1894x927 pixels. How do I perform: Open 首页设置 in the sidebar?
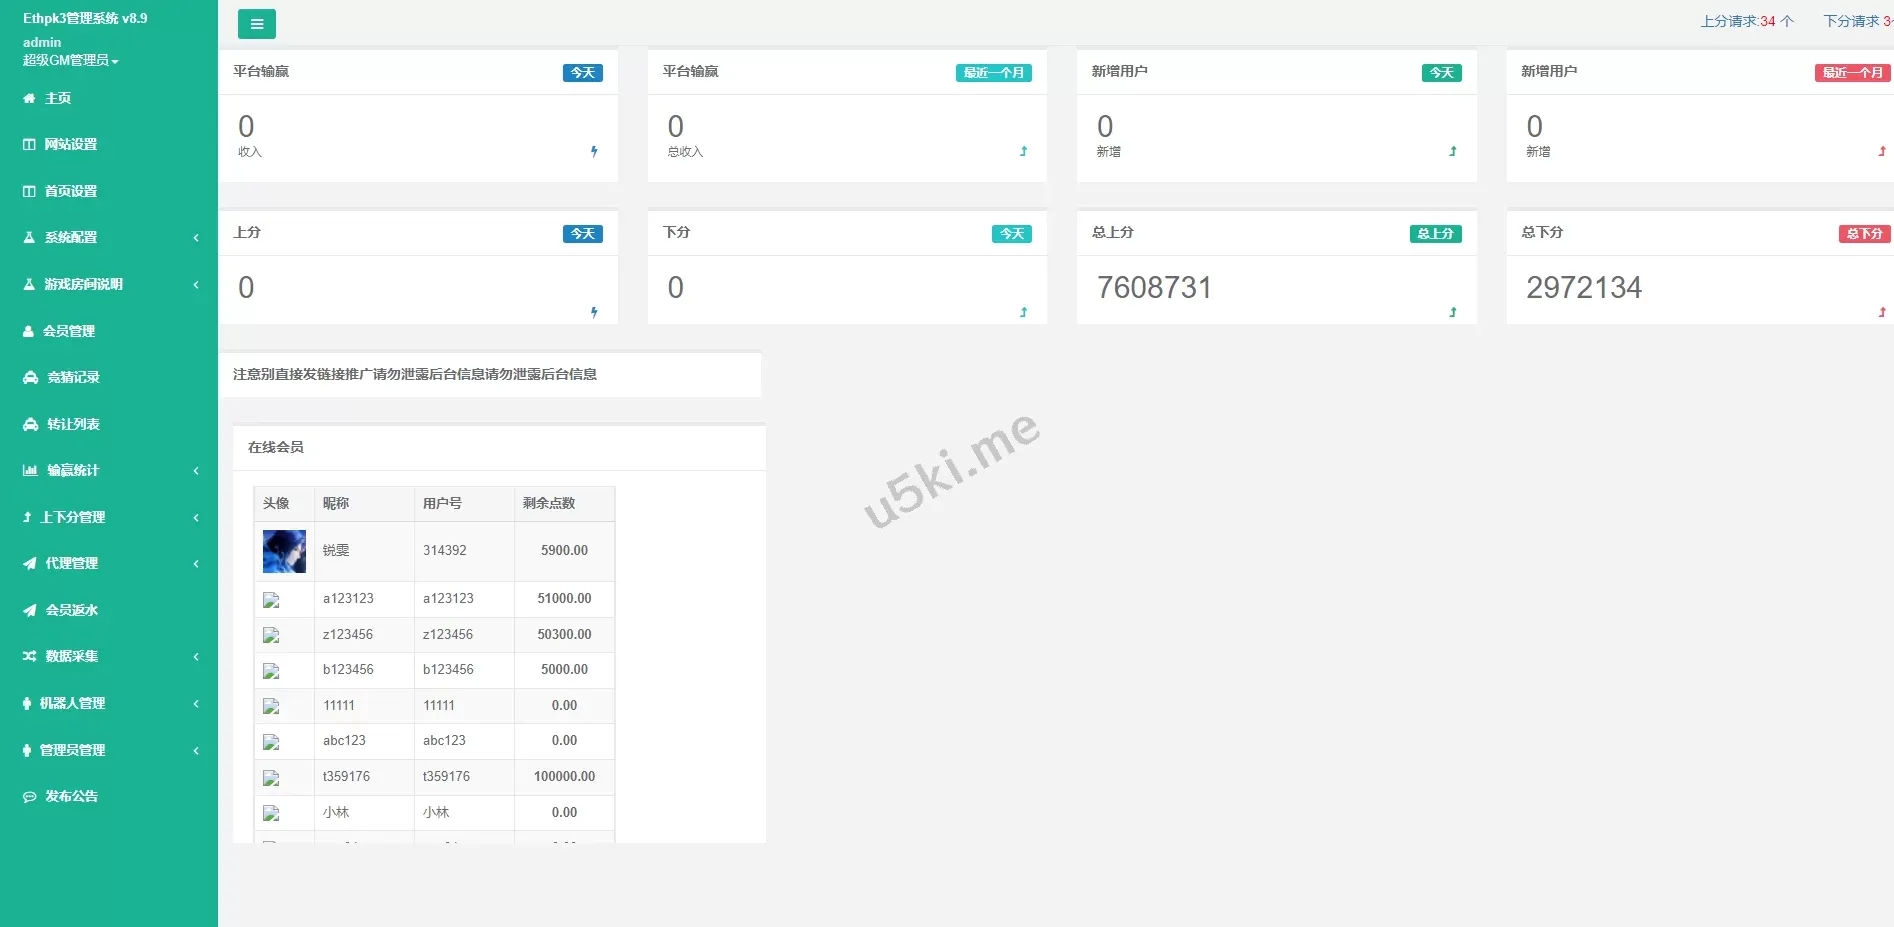(70, 191)
